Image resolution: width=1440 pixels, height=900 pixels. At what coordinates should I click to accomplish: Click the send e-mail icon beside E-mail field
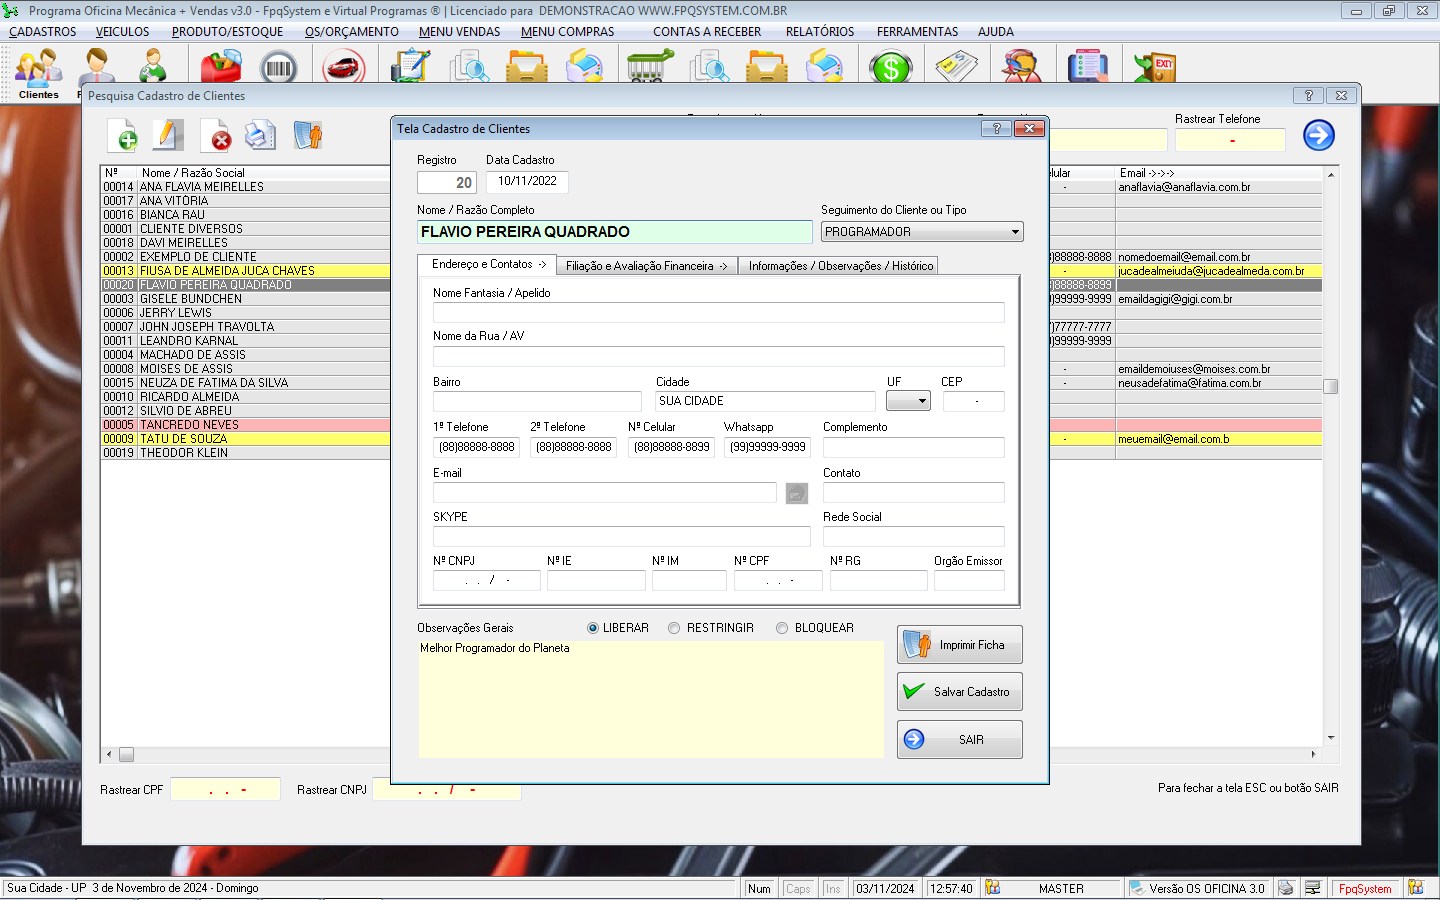pyautogui.click(x=796, y=493)
